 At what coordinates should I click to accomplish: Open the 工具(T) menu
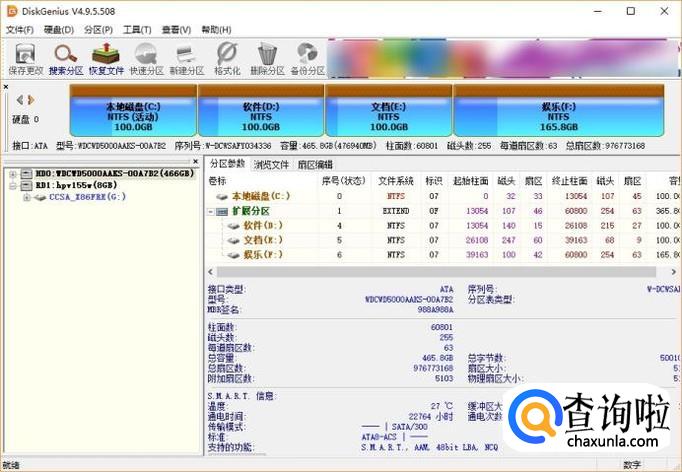[137, 30]
